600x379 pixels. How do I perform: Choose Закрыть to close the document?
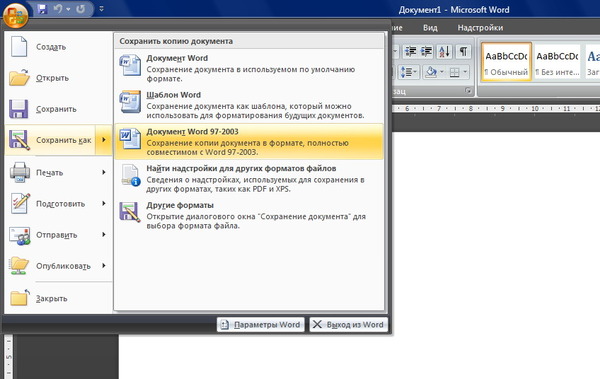click(59, 299)
